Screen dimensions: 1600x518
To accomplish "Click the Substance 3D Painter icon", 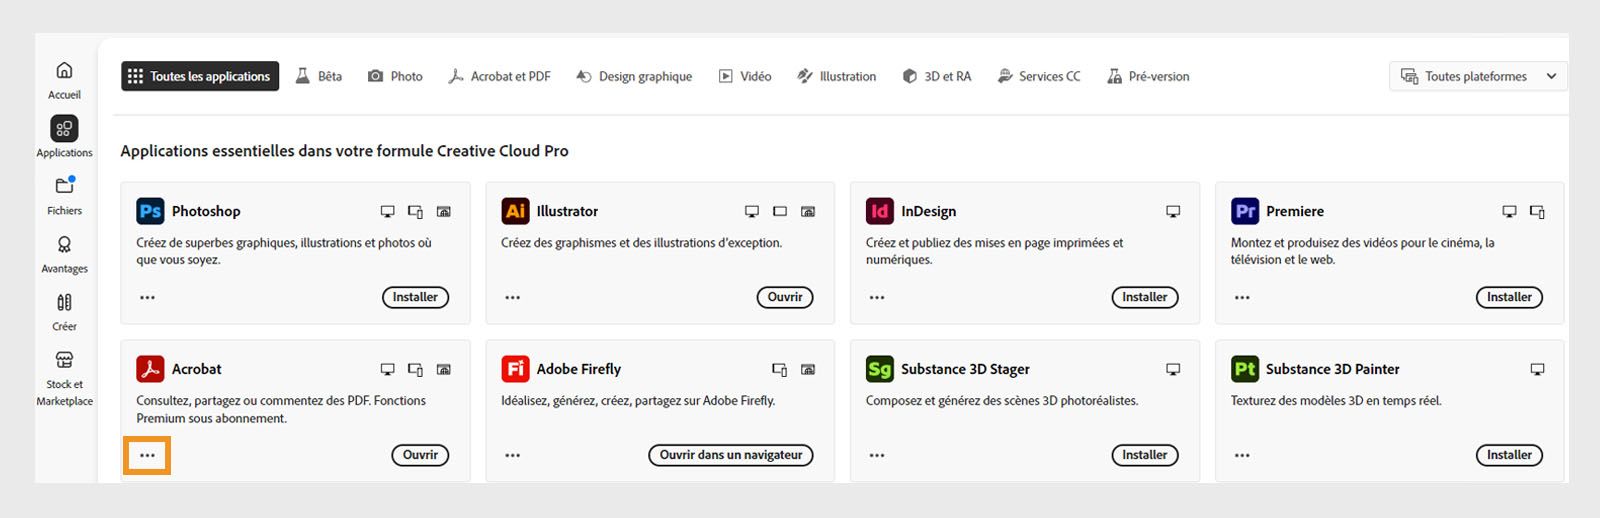I will (1244, 369).
